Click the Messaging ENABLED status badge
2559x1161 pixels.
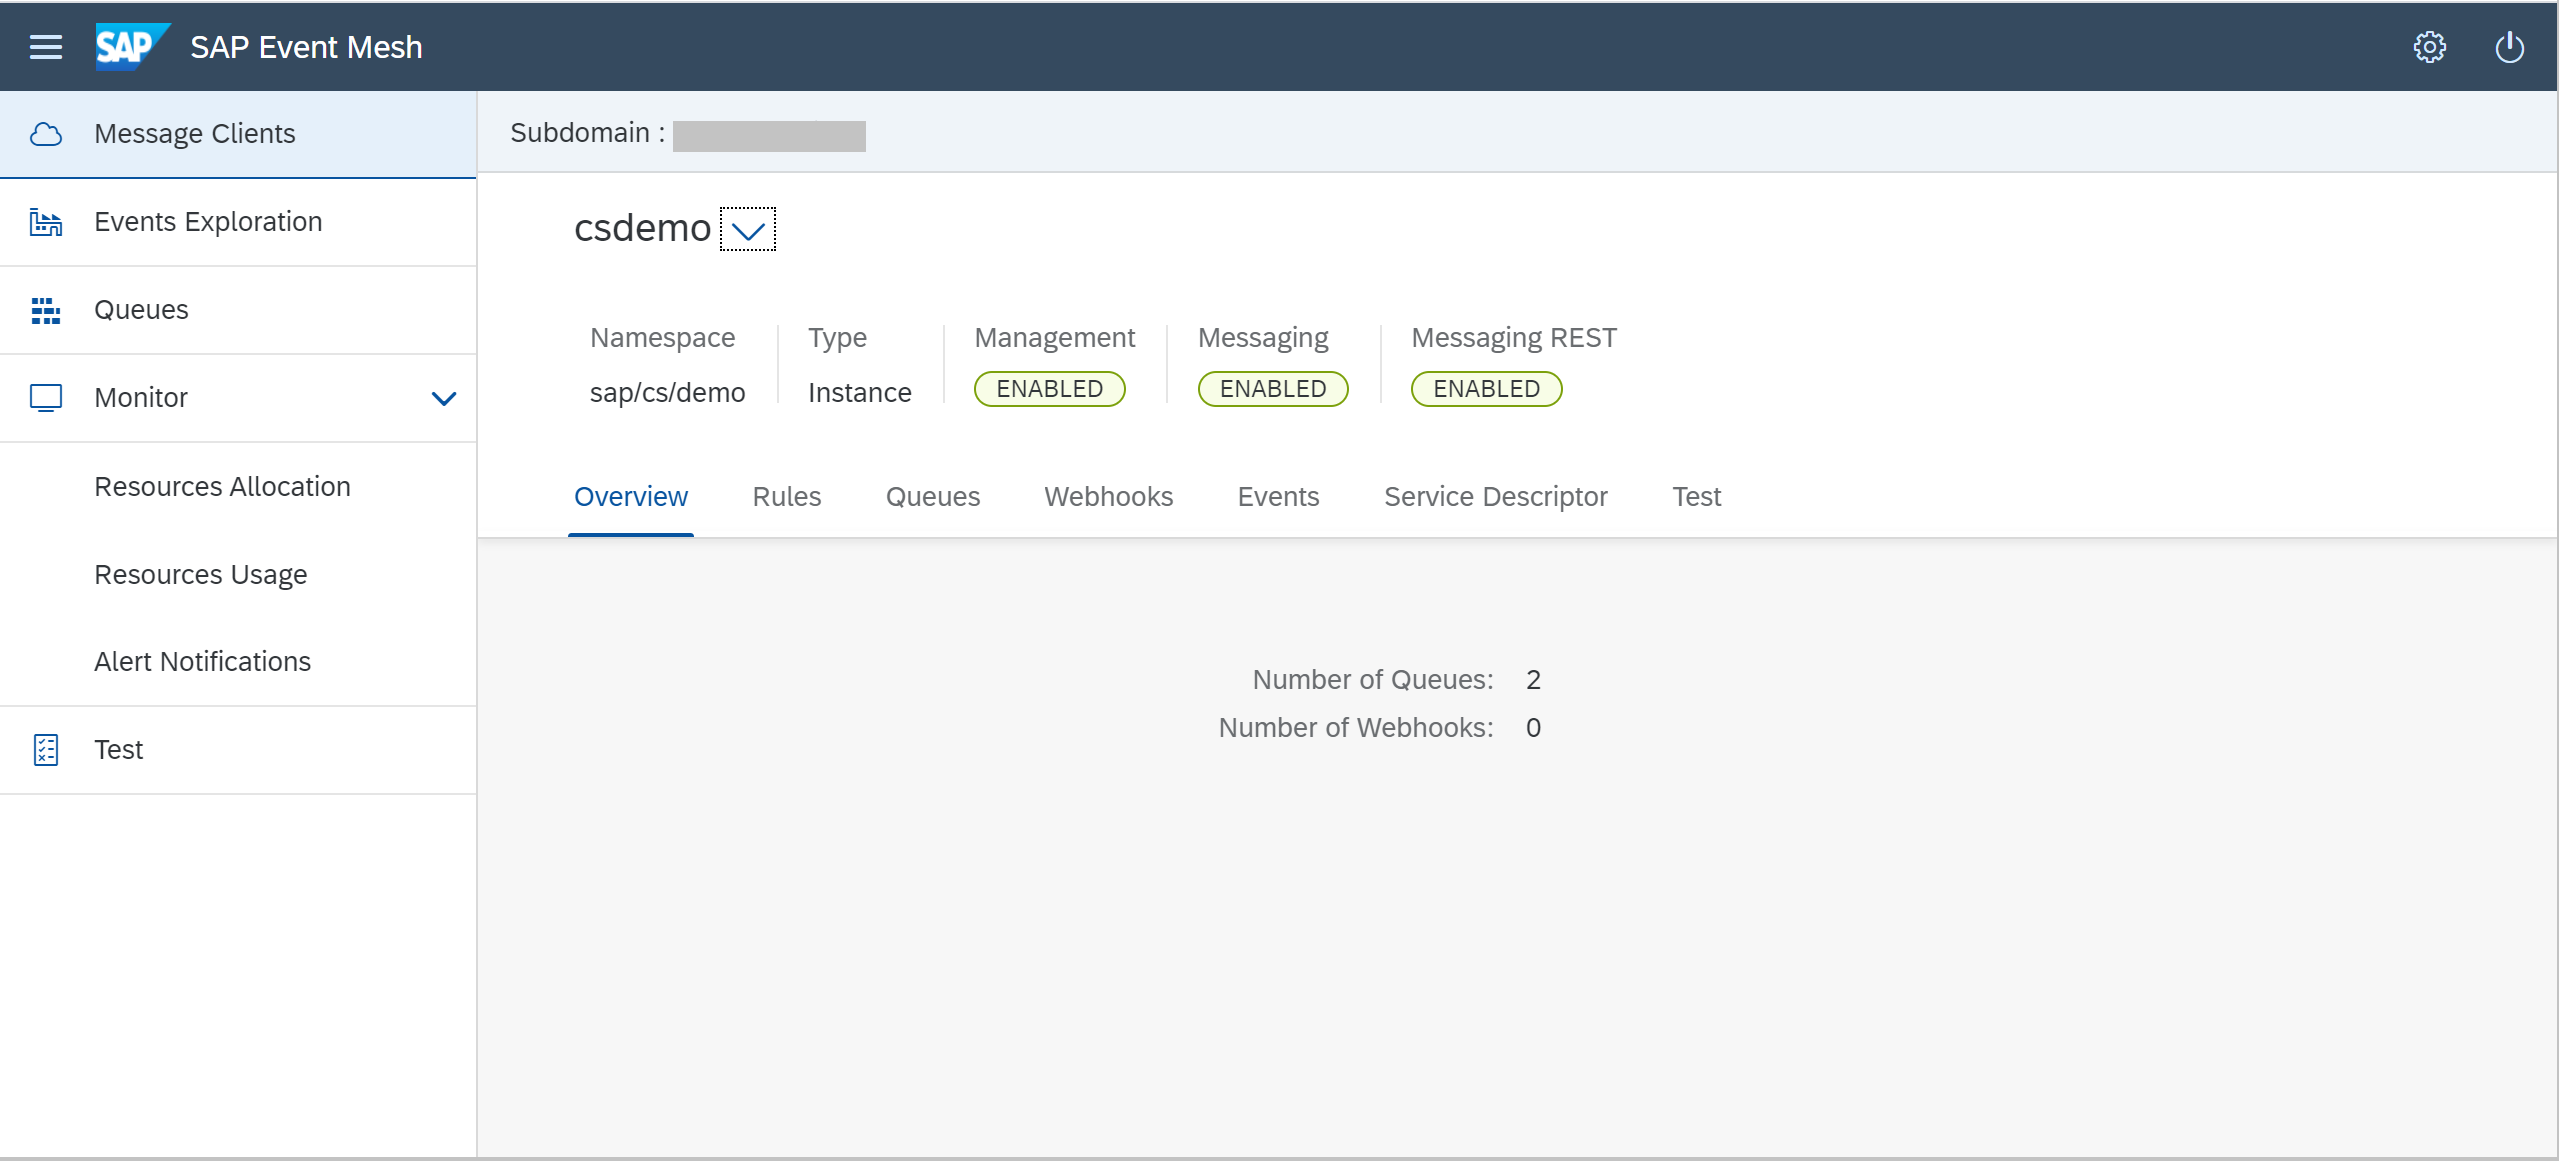[1273, 389]
